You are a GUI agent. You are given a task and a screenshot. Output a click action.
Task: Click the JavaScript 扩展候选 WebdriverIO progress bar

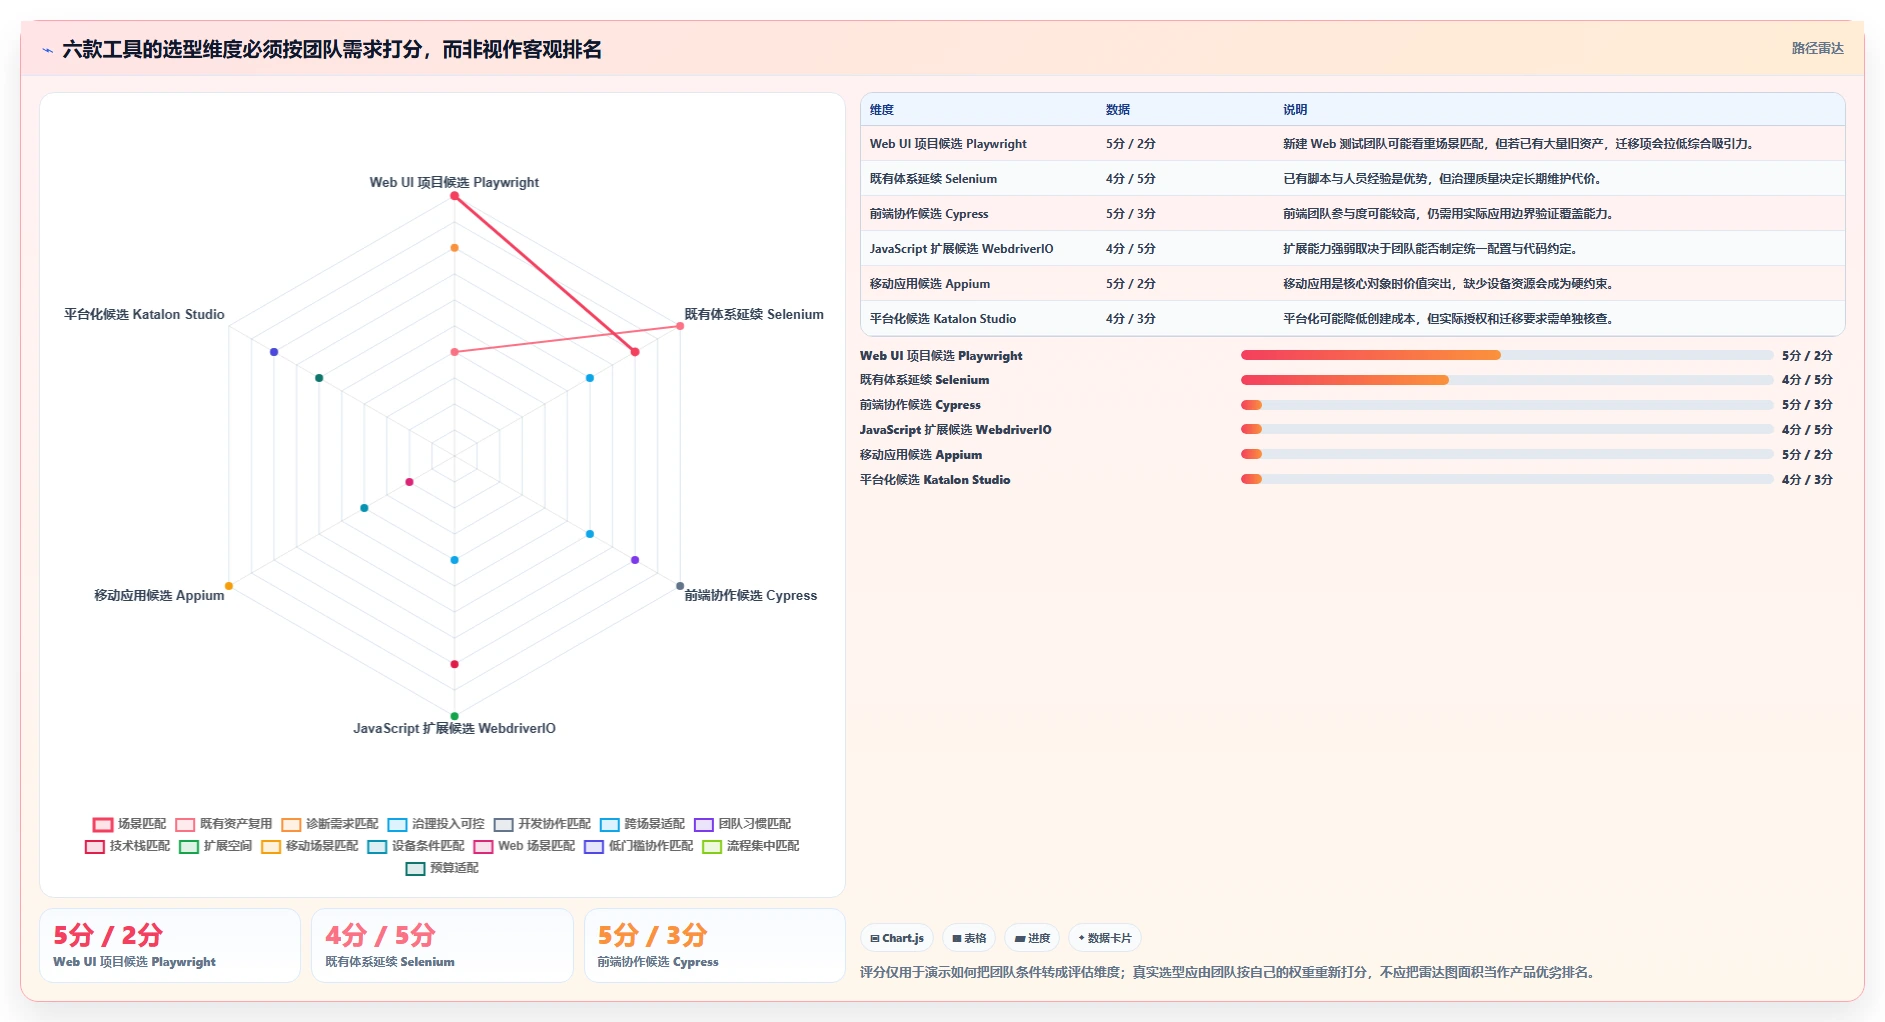(1507, 429)
